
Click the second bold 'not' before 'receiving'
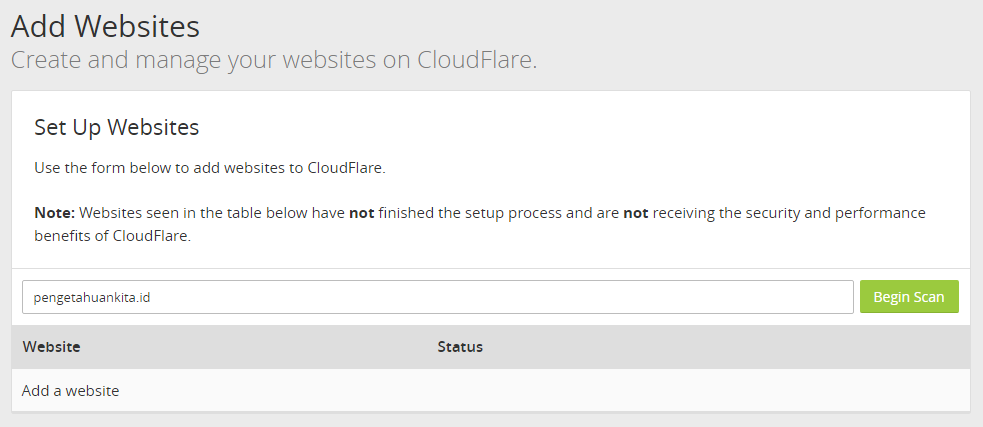coord(636,213)
